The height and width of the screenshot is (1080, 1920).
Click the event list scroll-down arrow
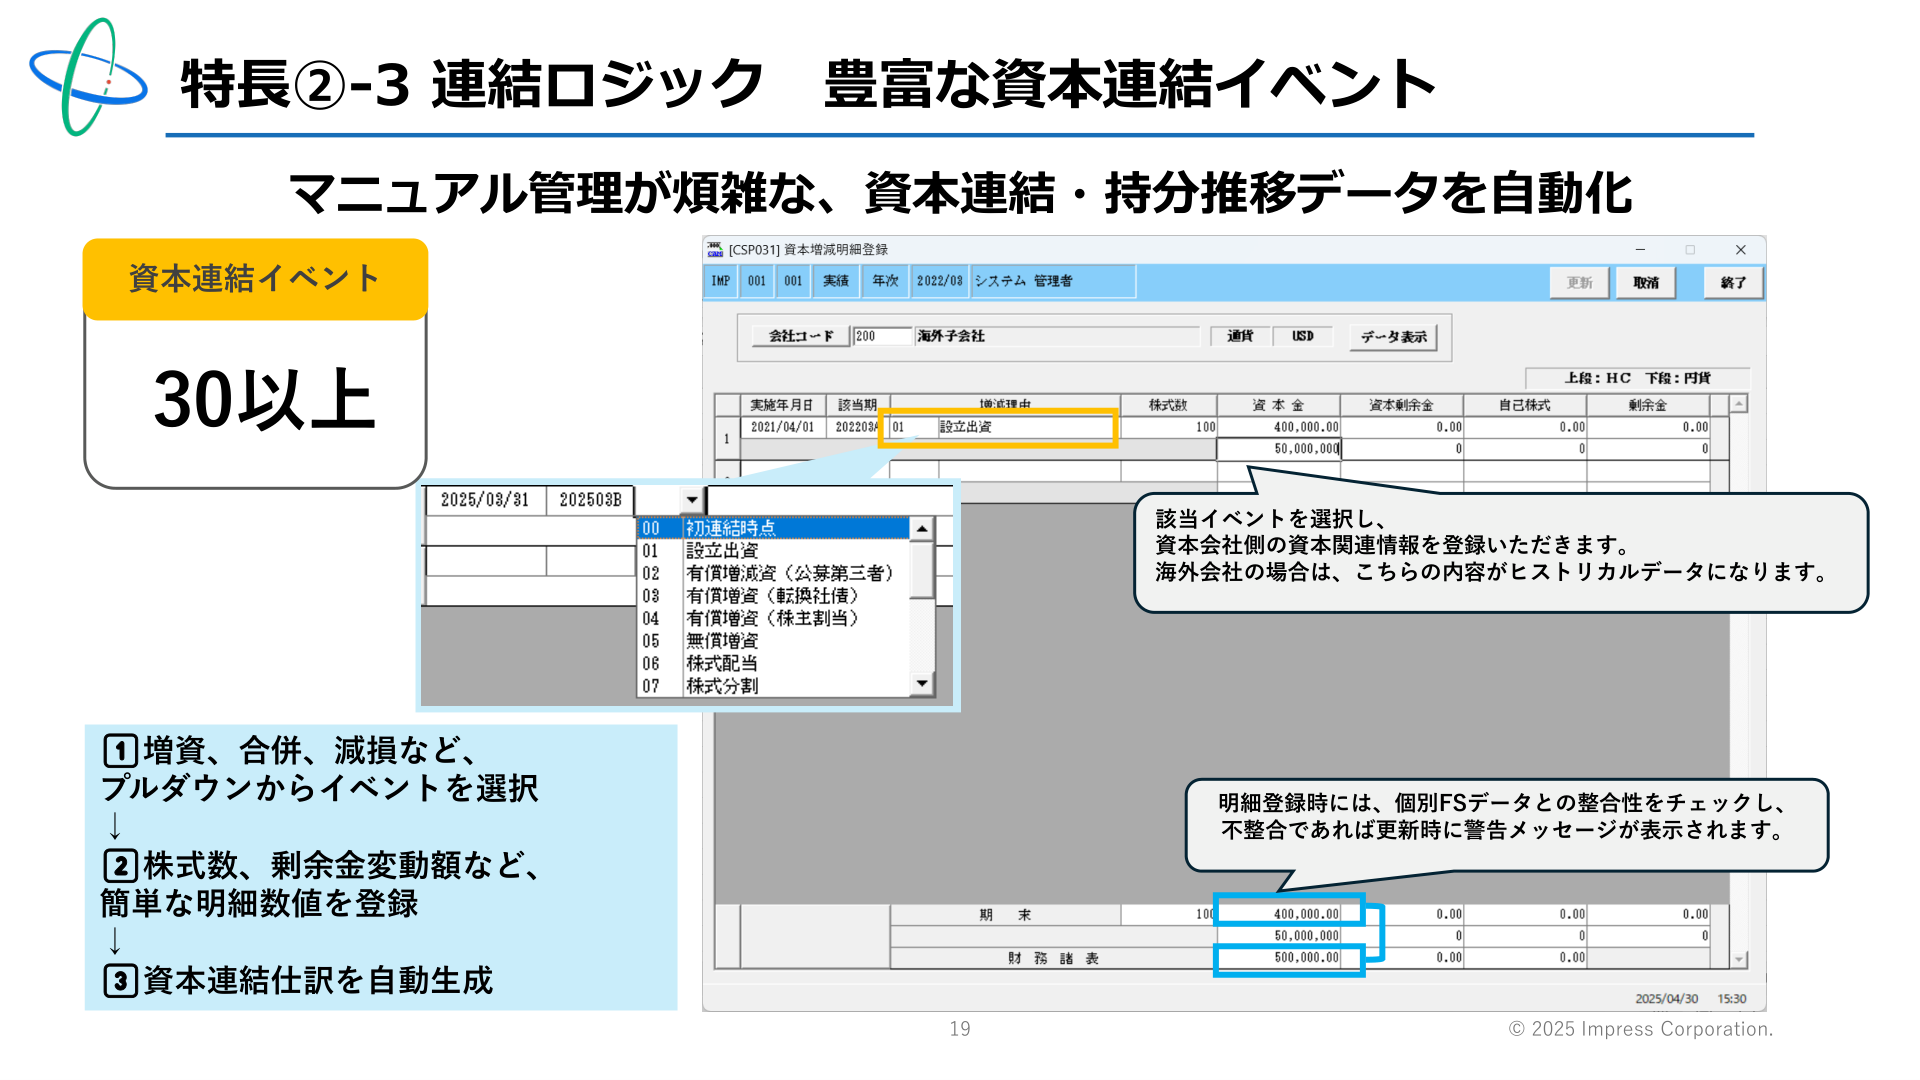(922, 683)
